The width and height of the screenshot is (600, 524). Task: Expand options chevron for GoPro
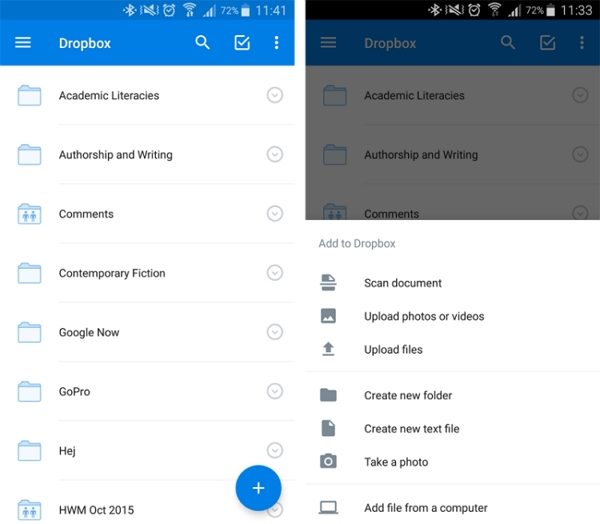(275, 391)
